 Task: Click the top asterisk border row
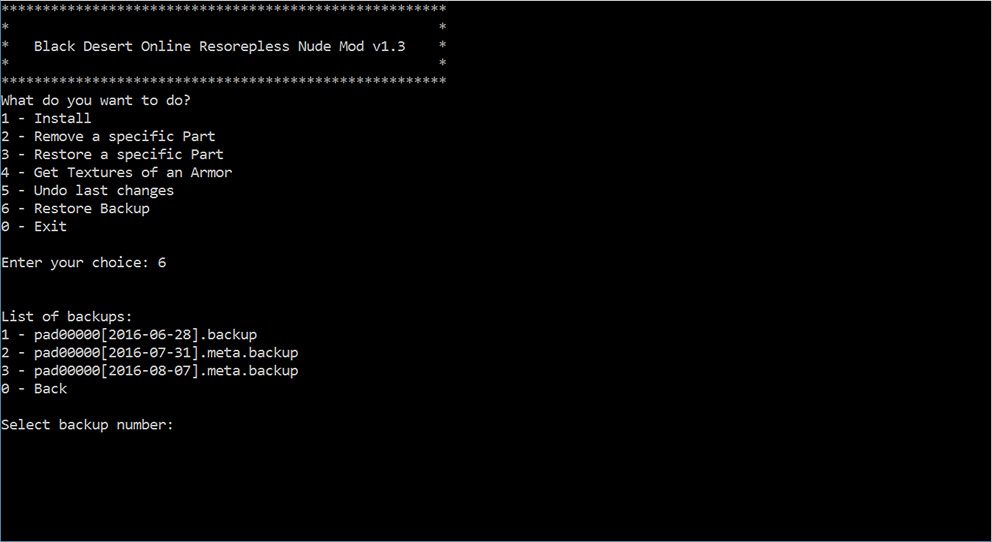click(224, 8)
